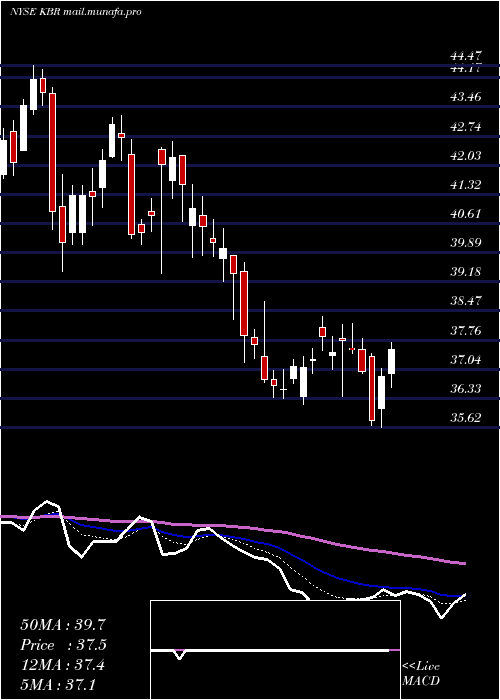Image resolution: width=500 pixels, height=700 pixels.
Task: Click the 42.74 price level label
Action: (466, 127)
